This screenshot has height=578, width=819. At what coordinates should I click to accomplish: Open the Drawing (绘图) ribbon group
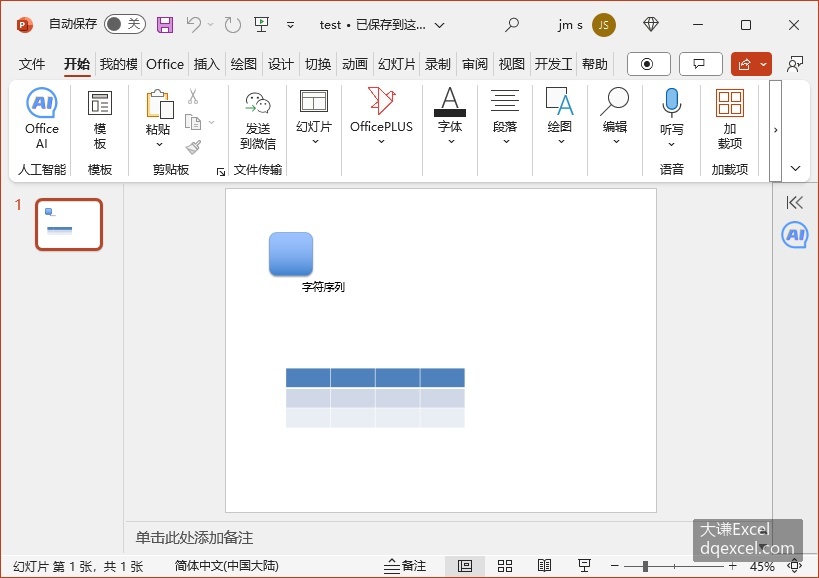[x=559, y=116]
